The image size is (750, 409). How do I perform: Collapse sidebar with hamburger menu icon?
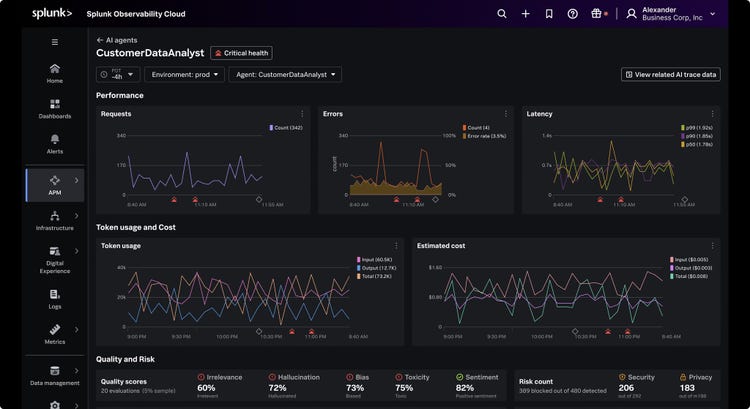[x=55, y=42]
